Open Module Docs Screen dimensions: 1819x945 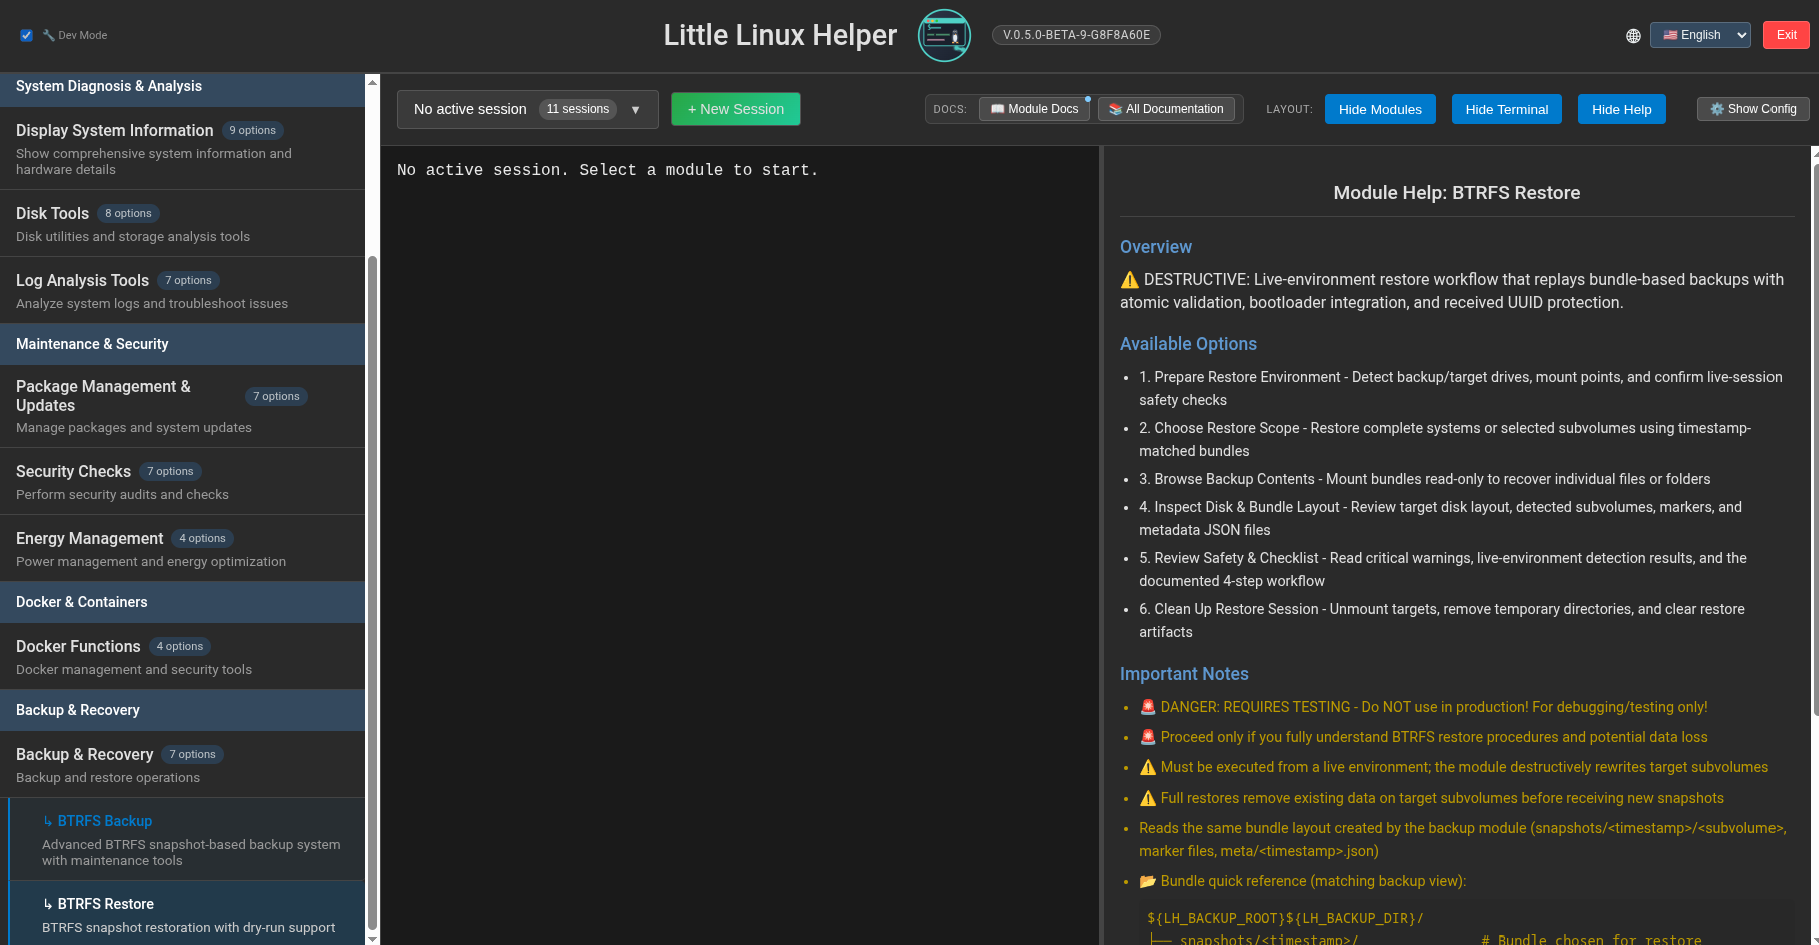point(1034,109)
